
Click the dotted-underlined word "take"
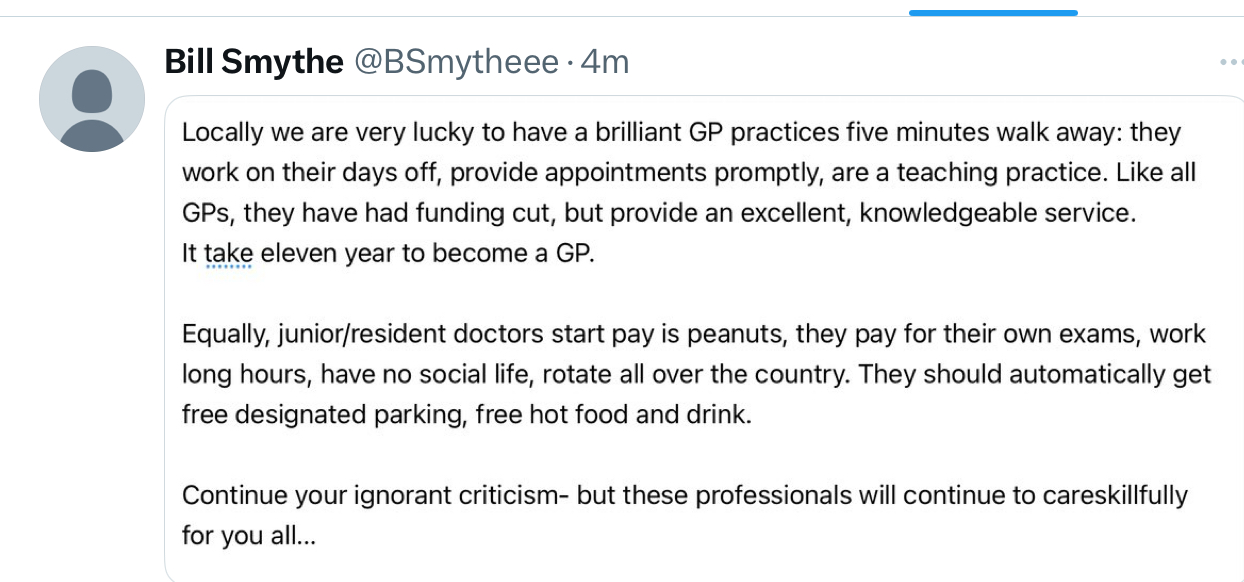[228, 254]
